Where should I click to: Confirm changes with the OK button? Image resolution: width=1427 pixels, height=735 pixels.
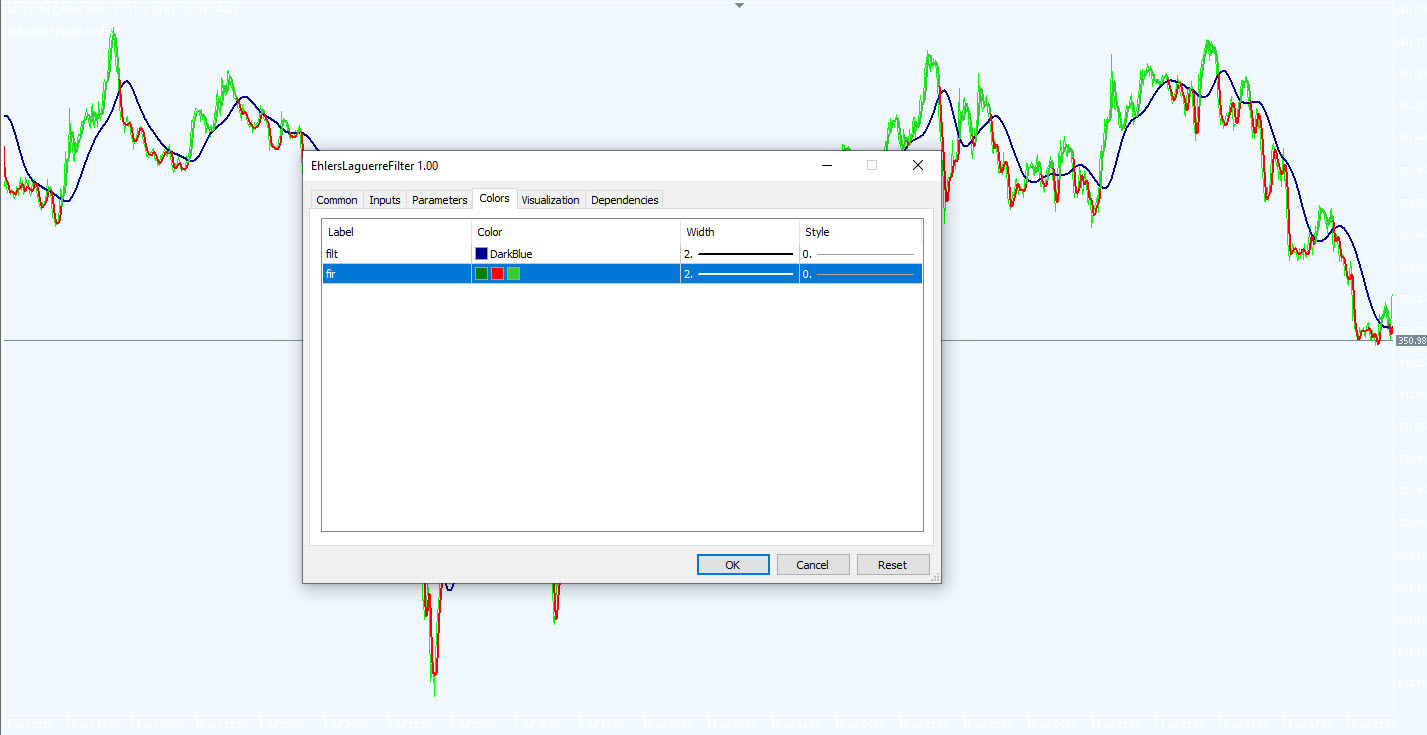point(732,564)
